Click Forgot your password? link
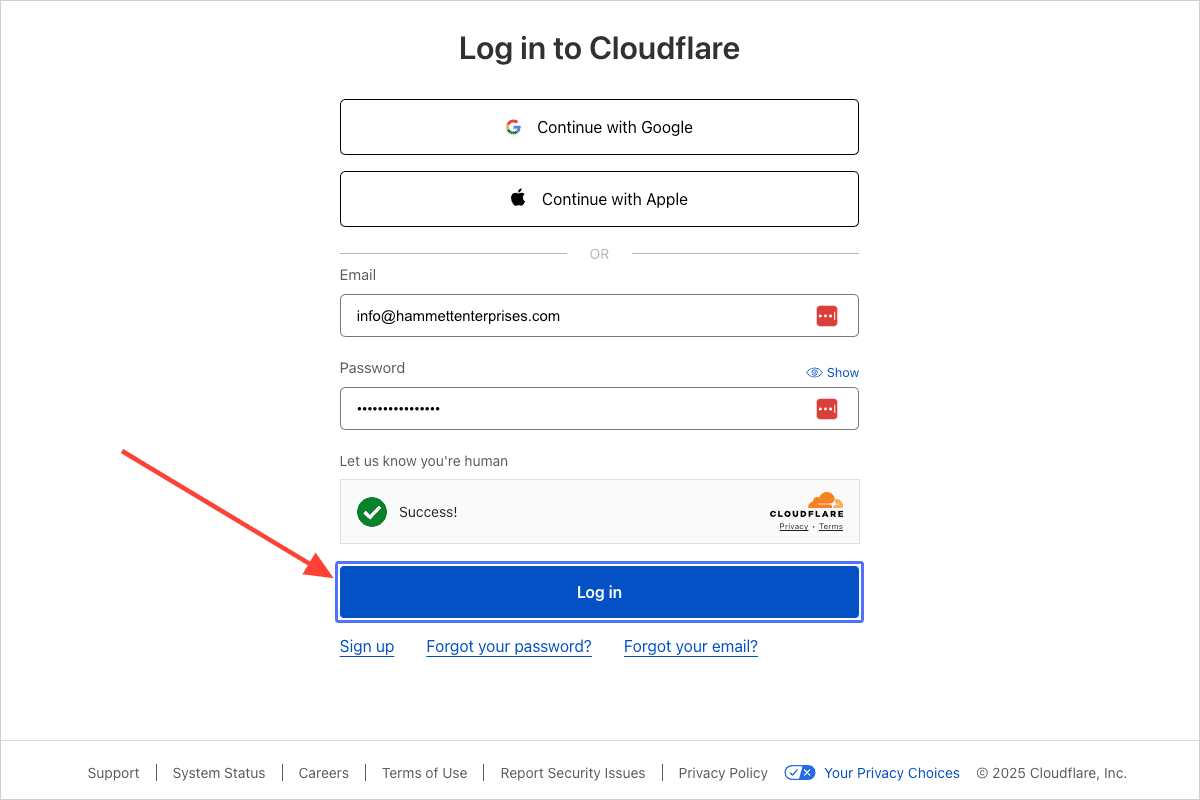 coord(509,647)
